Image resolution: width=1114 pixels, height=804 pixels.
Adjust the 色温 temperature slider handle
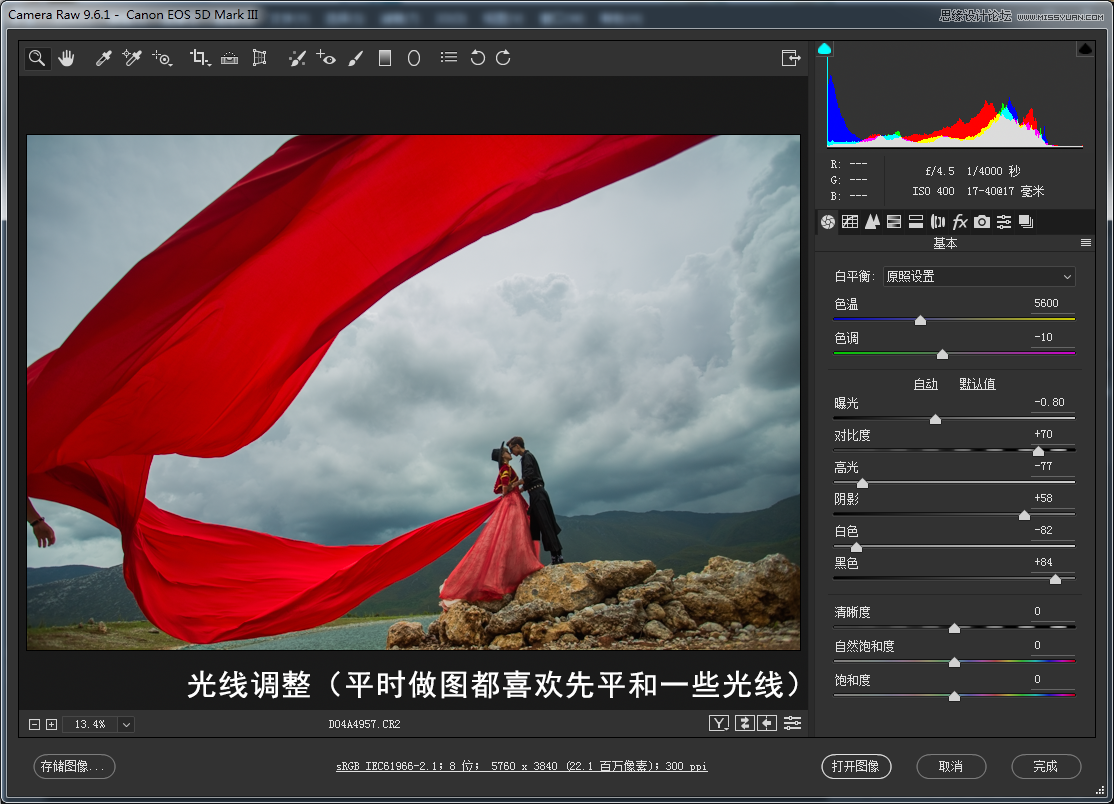point(920,320)
